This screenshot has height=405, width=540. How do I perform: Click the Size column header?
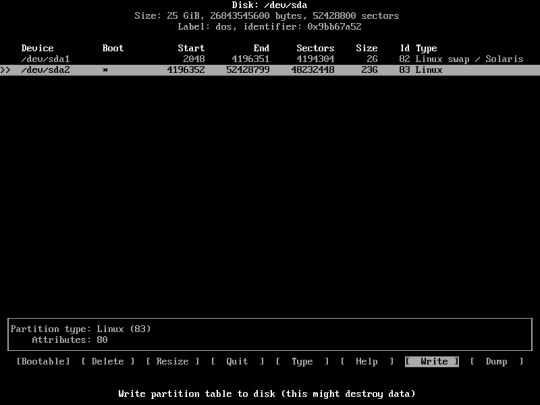[x=366, y=48]
